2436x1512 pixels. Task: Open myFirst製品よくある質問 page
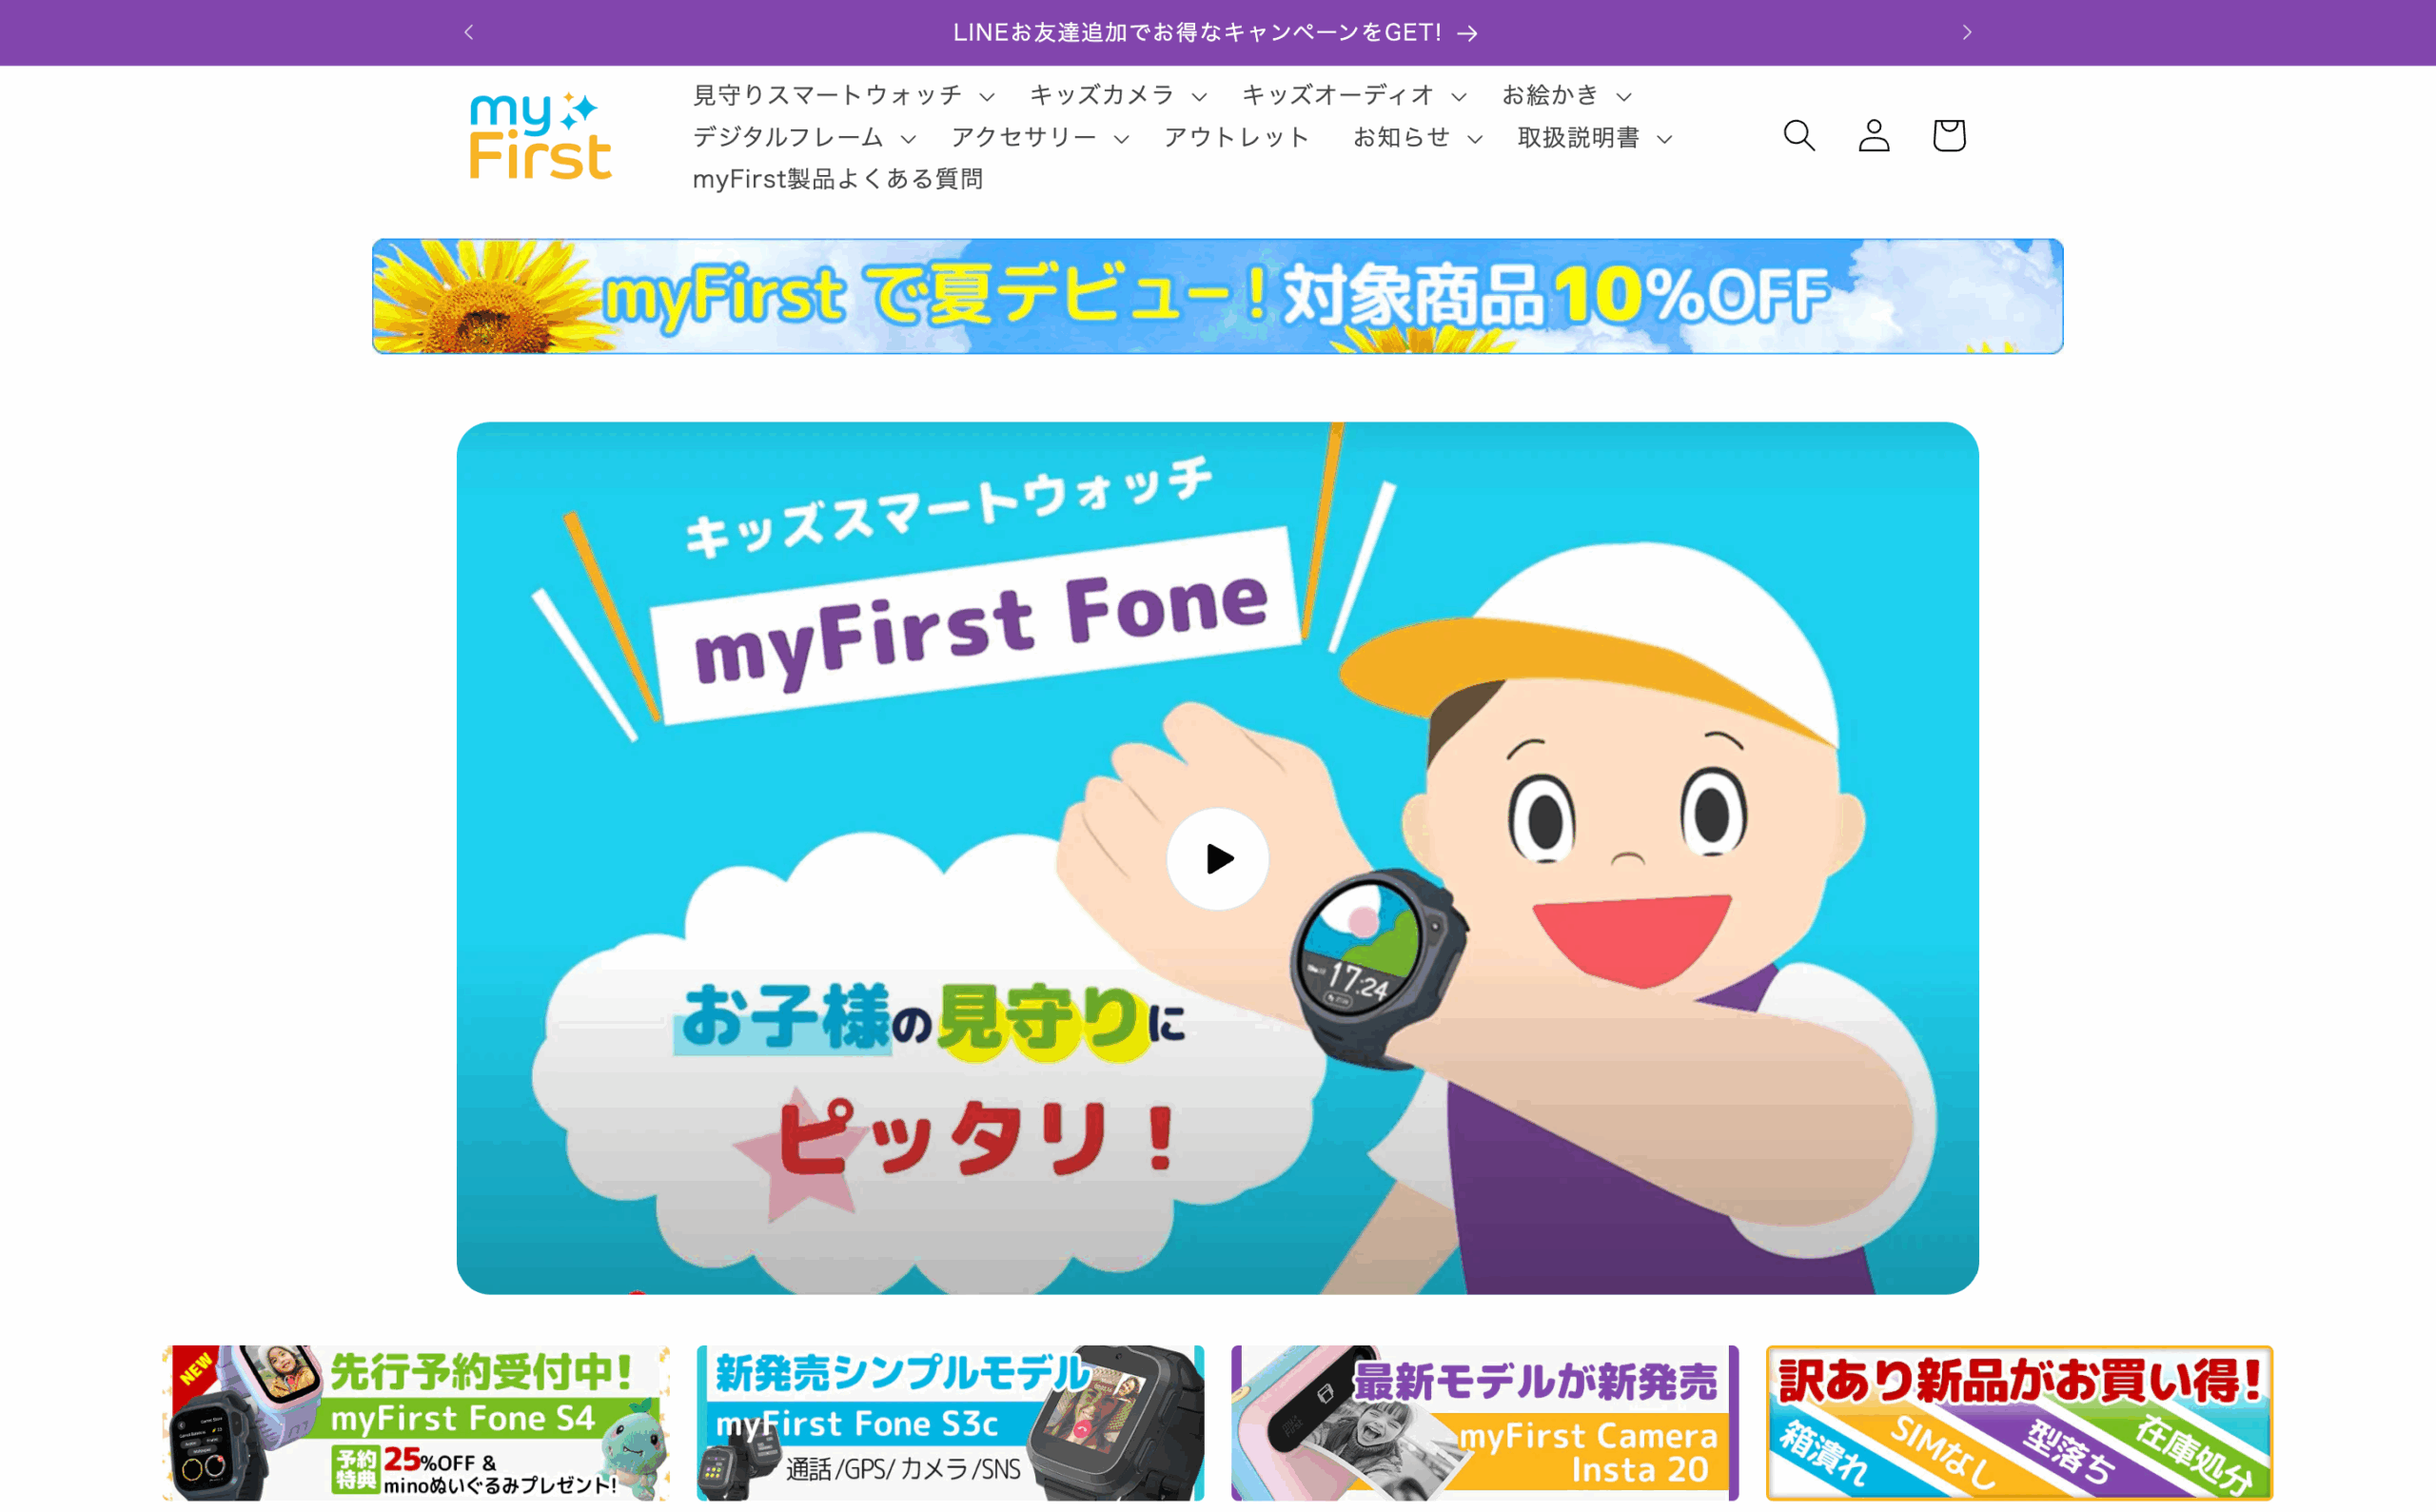click(838, 179)
